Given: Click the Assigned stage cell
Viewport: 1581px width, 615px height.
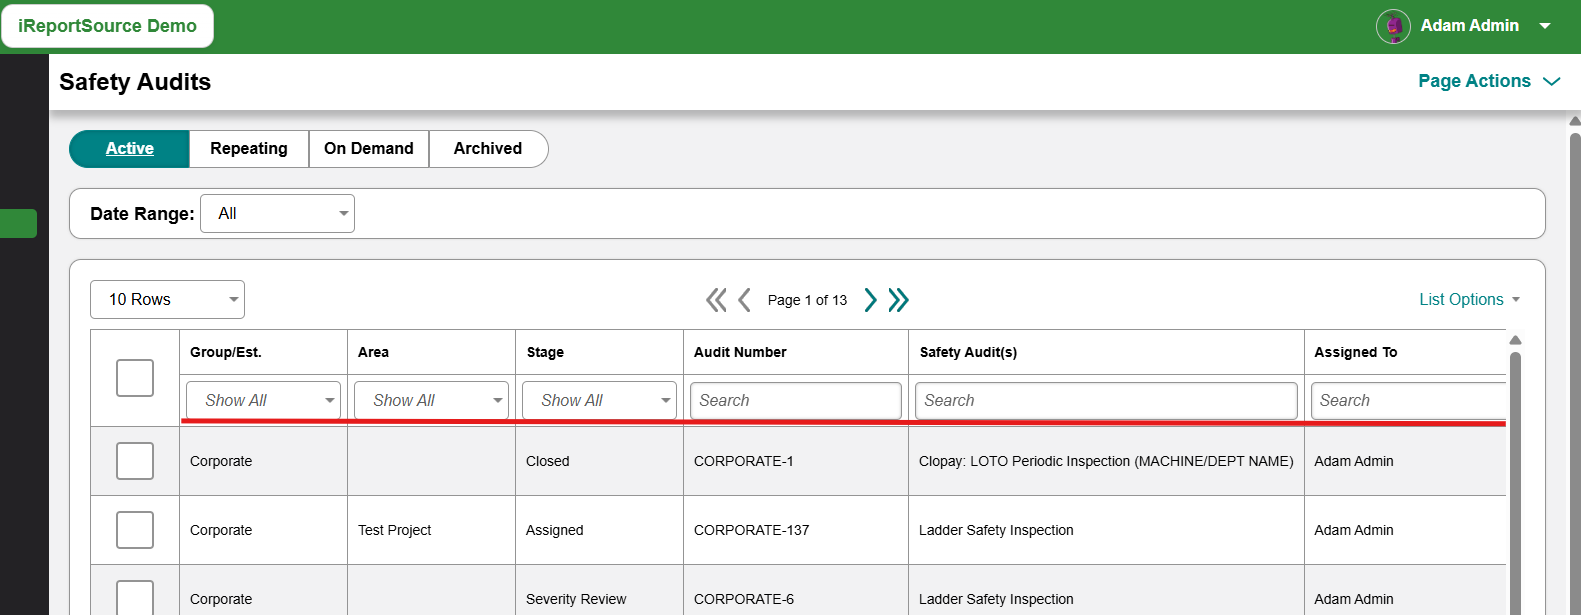Looking at the screenshot, I should tap(555, 530).
